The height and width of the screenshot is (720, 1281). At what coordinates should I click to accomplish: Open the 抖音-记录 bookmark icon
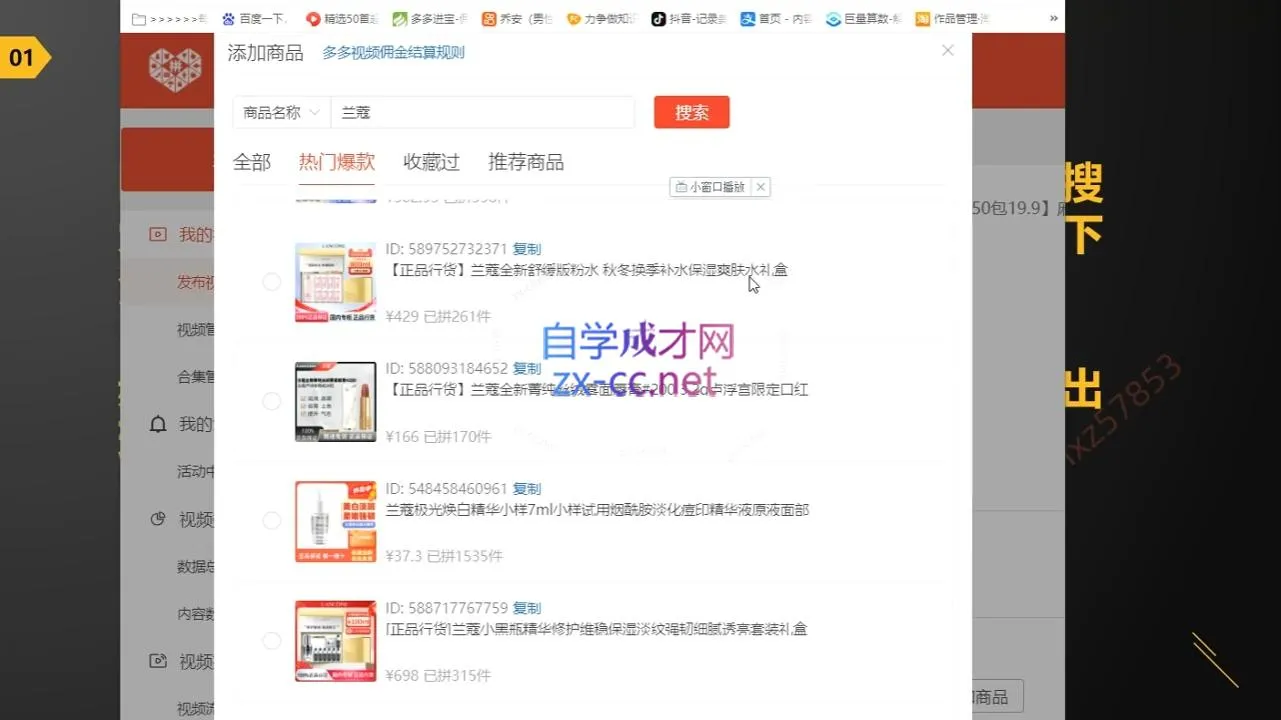tap(657, 18)
